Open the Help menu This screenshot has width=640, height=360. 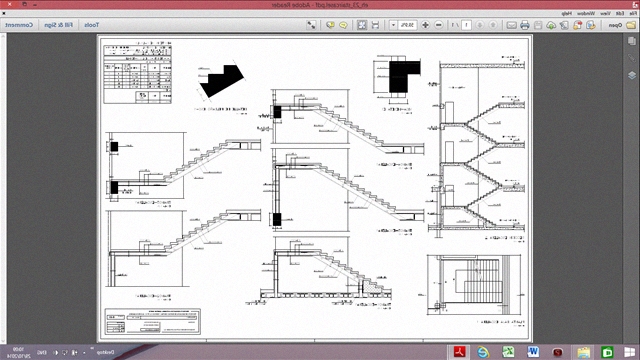click(567, 13)
